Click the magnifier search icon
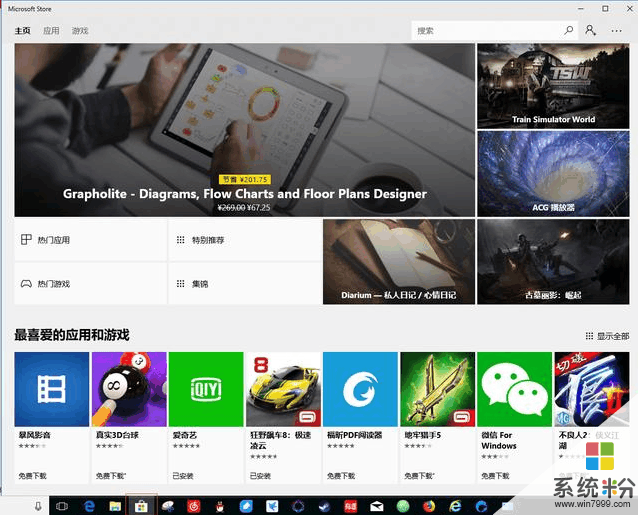 [569, 30]
